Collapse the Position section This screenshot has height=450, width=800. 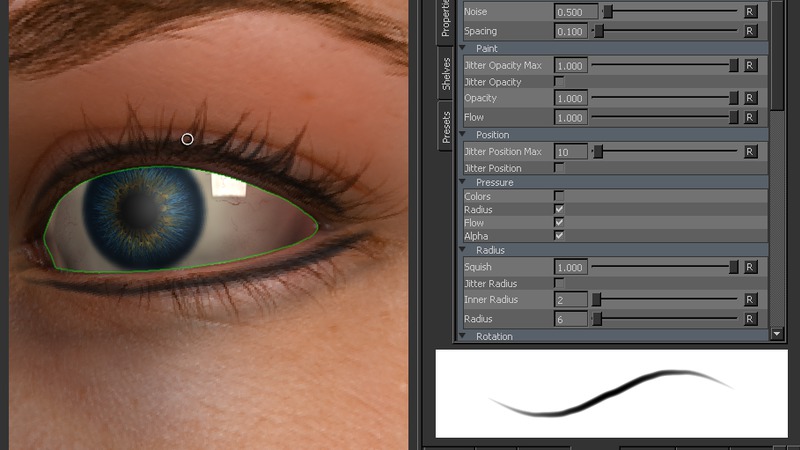[463, 135]
